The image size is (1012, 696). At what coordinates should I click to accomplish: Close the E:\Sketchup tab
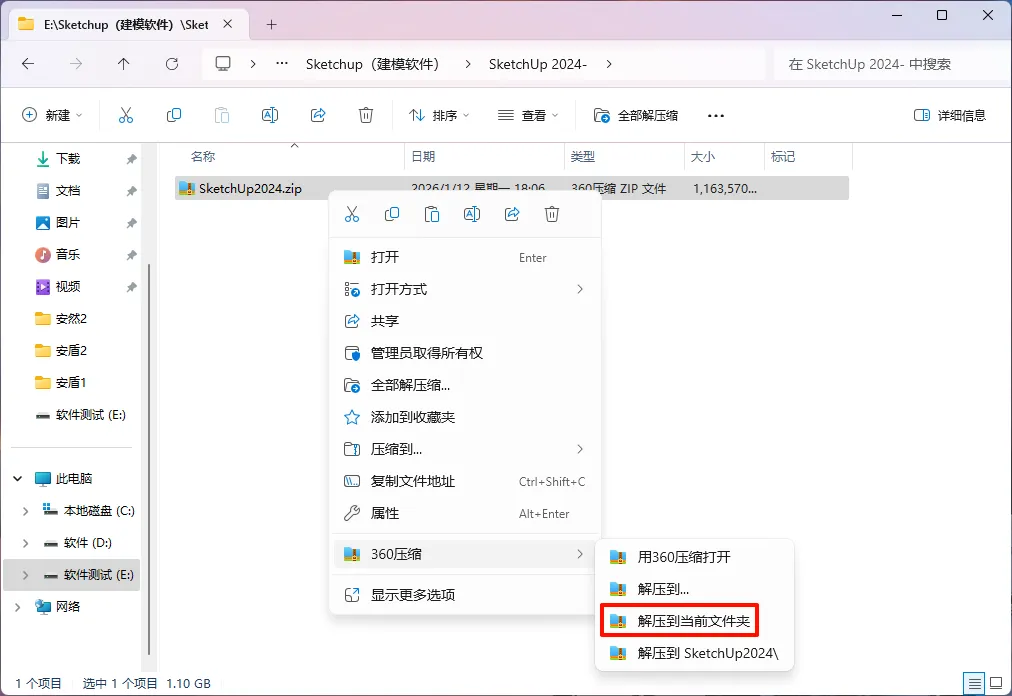pos(228,24)
